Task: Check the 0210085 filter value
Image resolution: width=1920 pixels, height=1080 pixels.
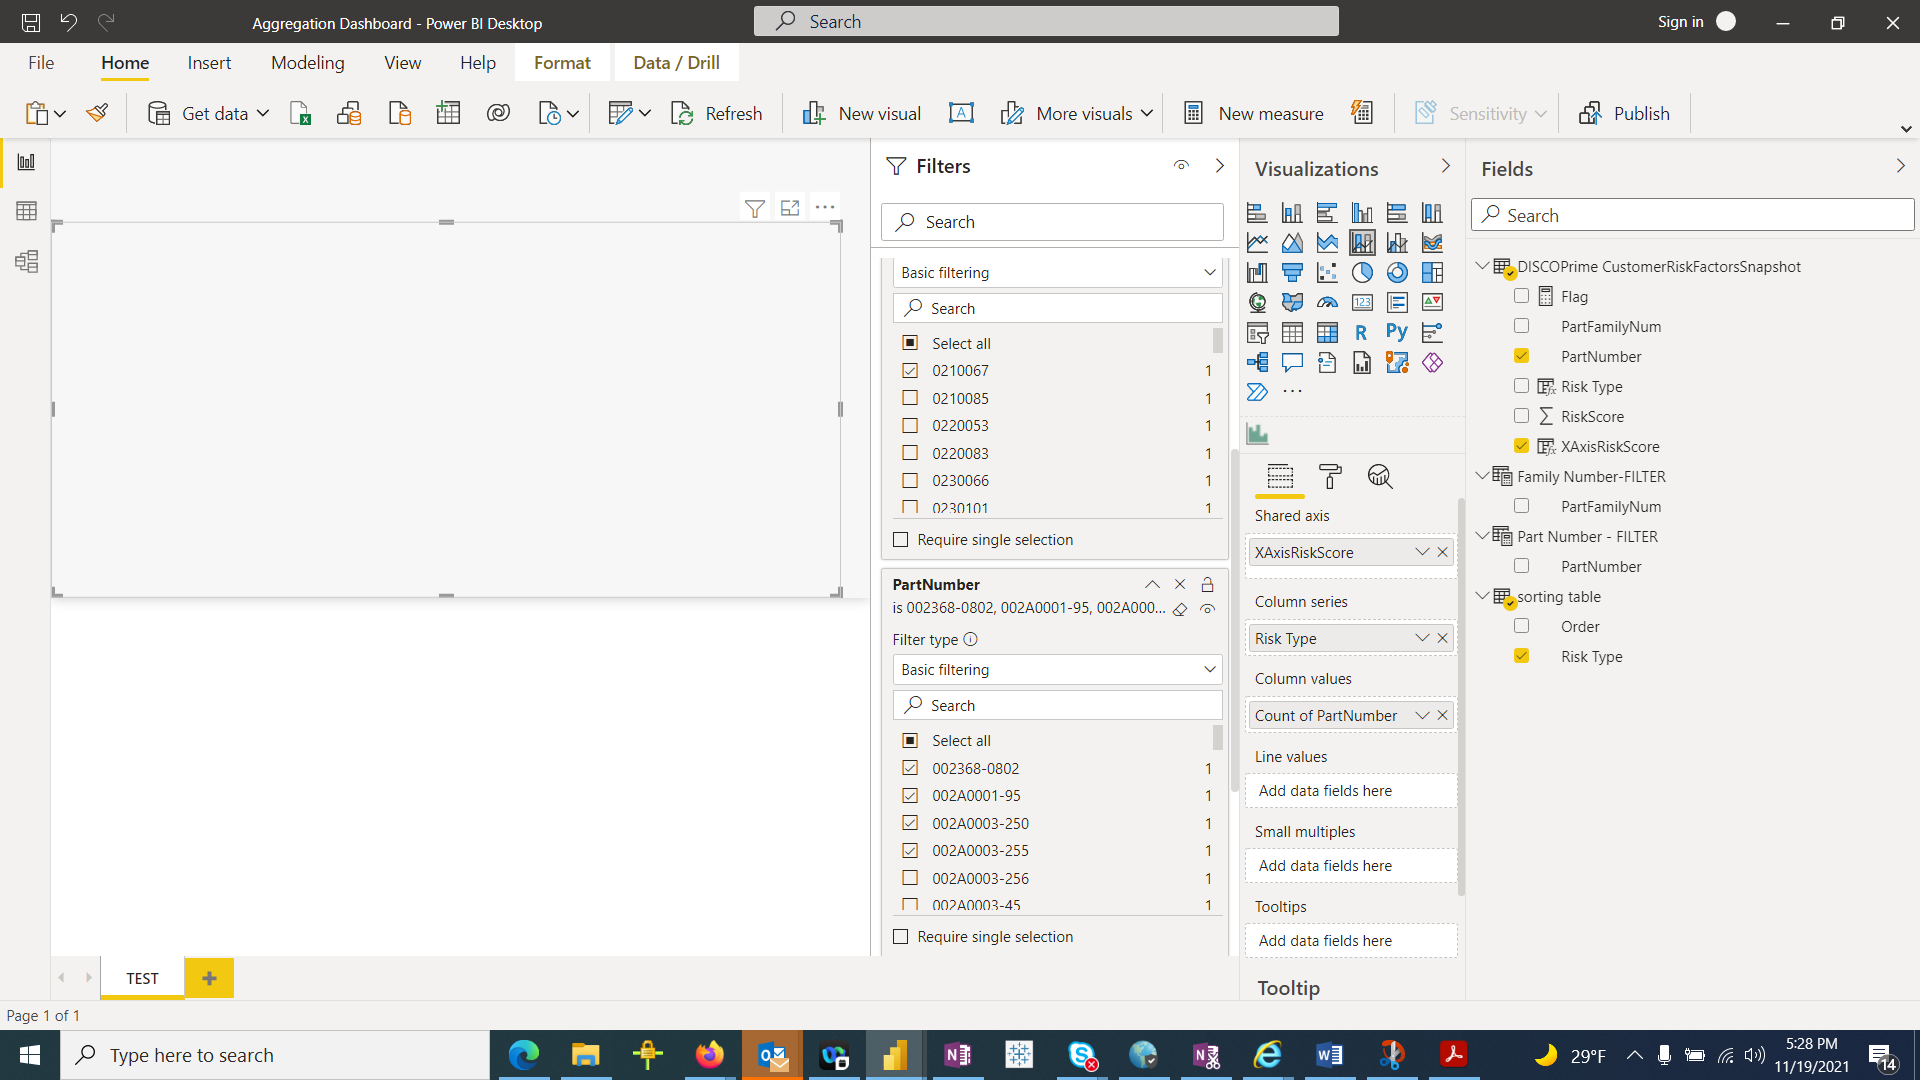Action: [x=910, y=398]
